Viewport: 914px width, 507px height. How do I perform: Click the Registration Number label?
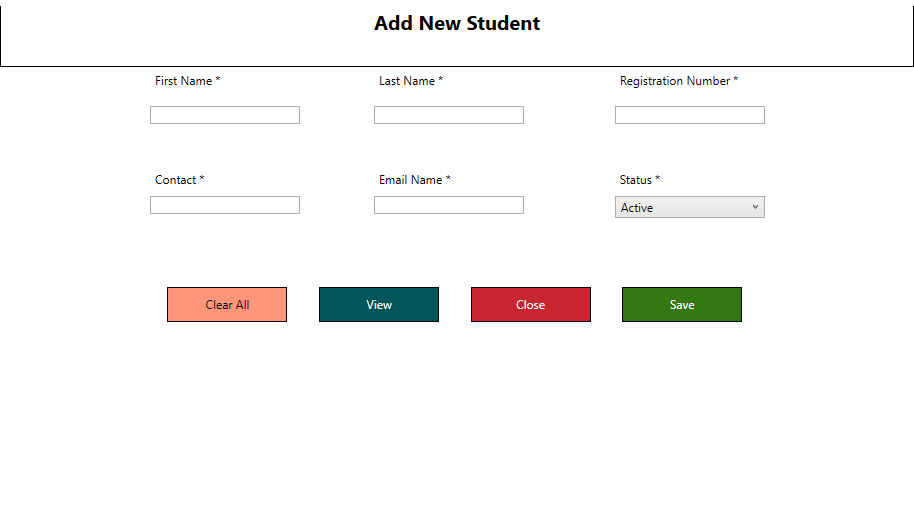[x=675, y=81]
